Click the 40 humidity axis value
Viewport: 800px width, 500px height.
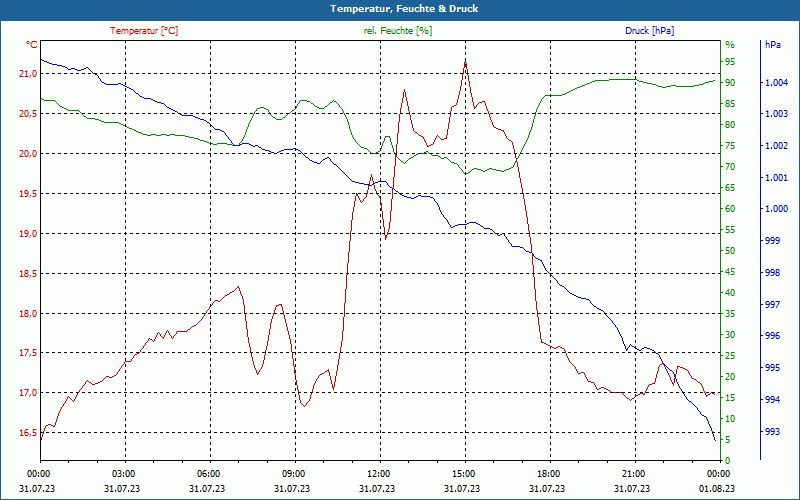coord(730,292)
